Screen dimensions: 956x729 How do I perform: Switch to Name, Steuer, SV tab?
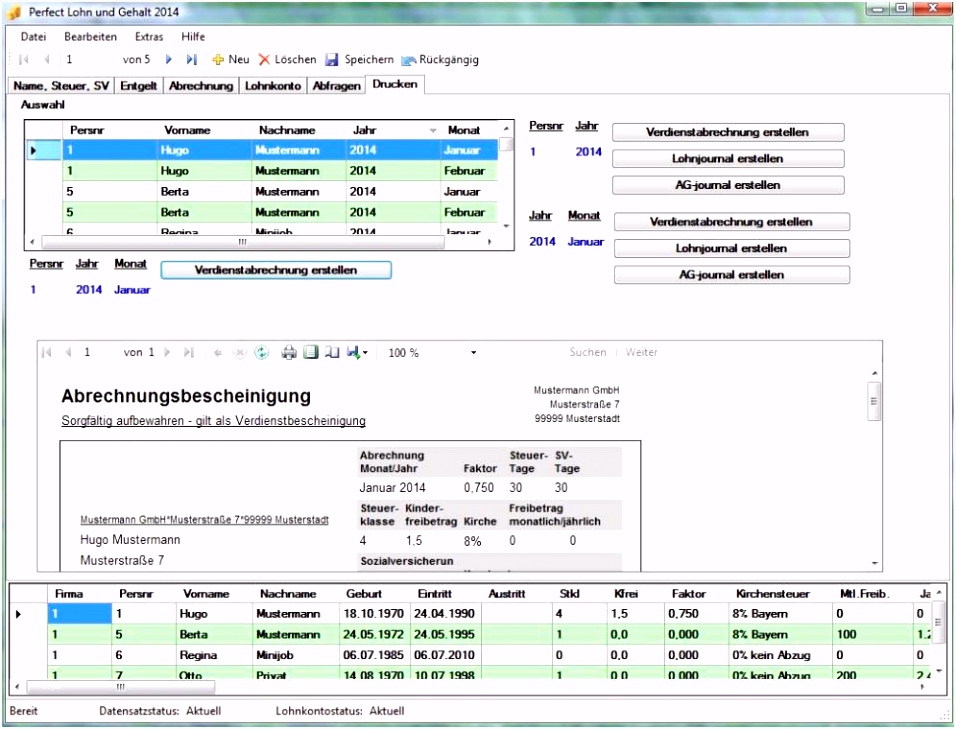click(x=61, y=86)
